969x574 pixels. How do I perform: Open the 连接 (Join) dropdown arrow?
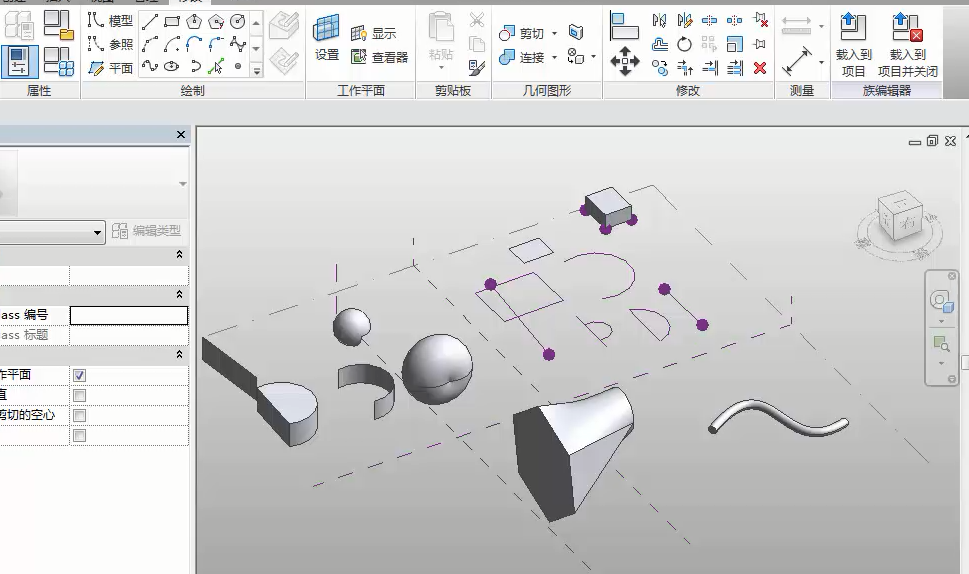(x=553, y=58)
